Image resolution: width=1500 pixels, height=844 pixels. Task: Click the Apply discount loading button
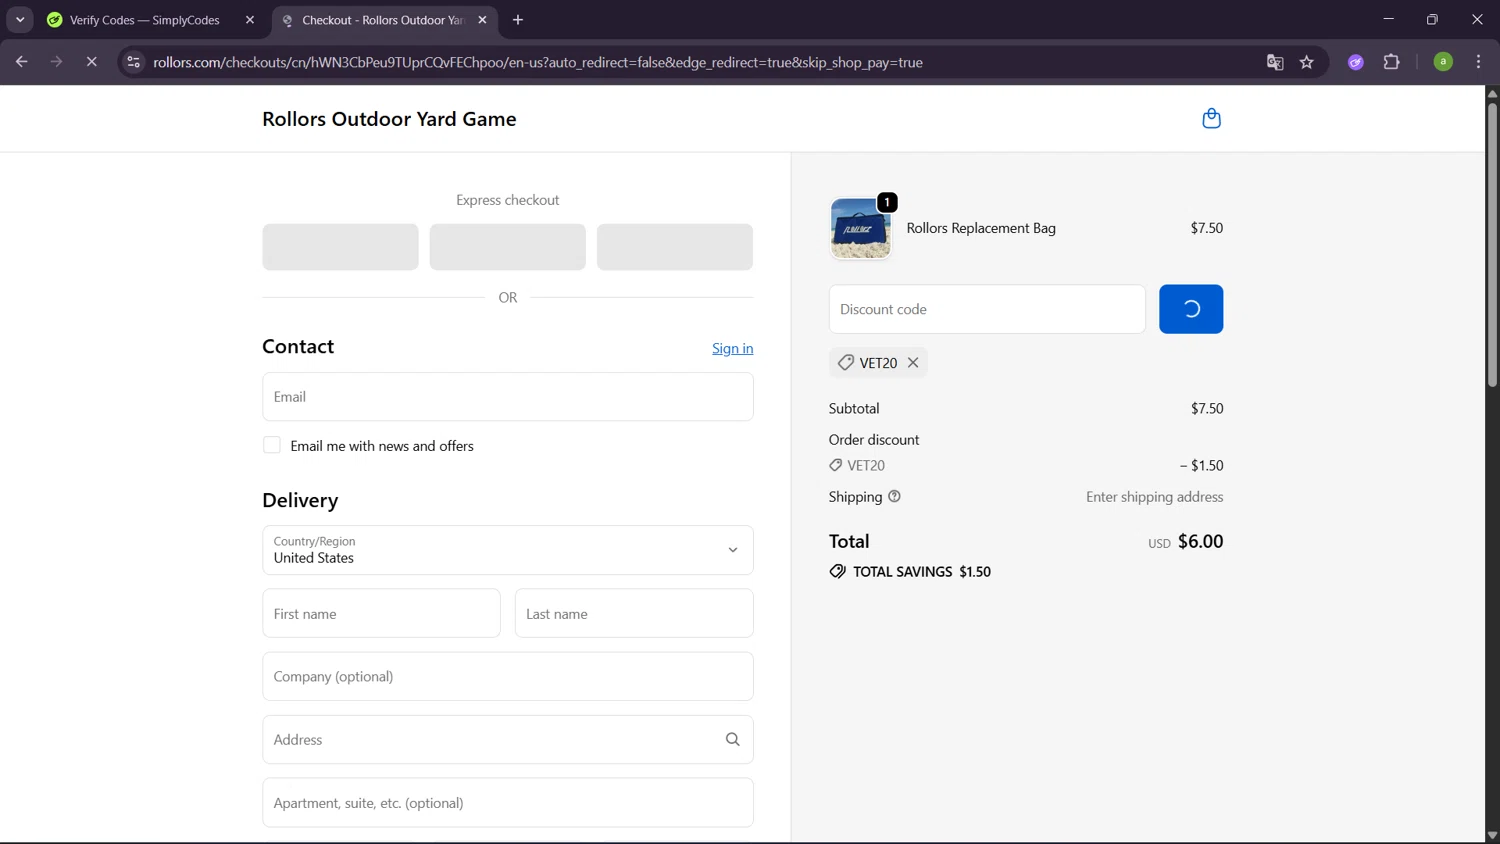(x=1191, y=309)
